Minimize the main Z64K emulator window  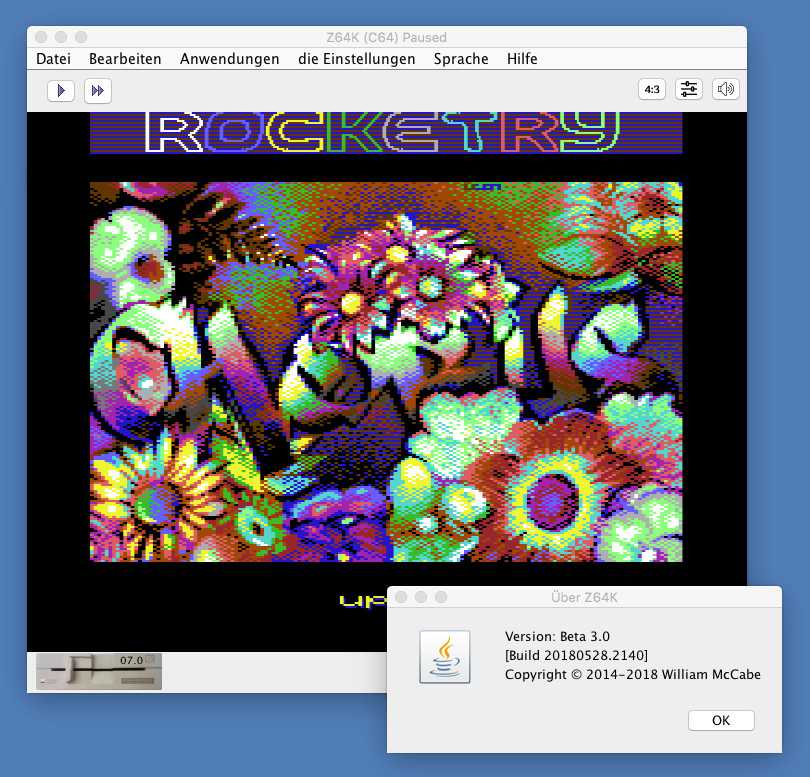61,37
